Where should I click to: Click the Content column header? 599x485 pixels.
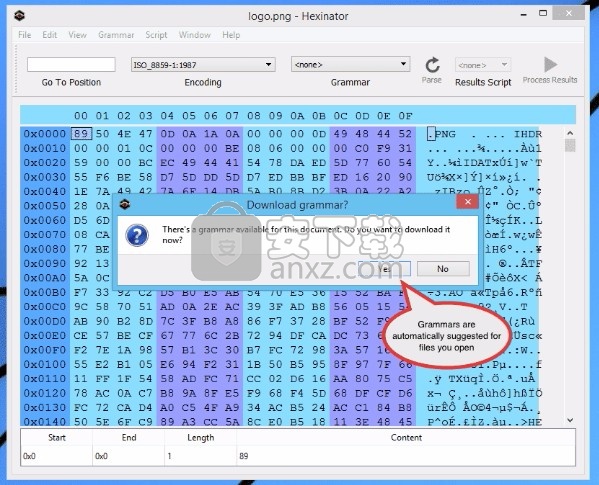406,438
